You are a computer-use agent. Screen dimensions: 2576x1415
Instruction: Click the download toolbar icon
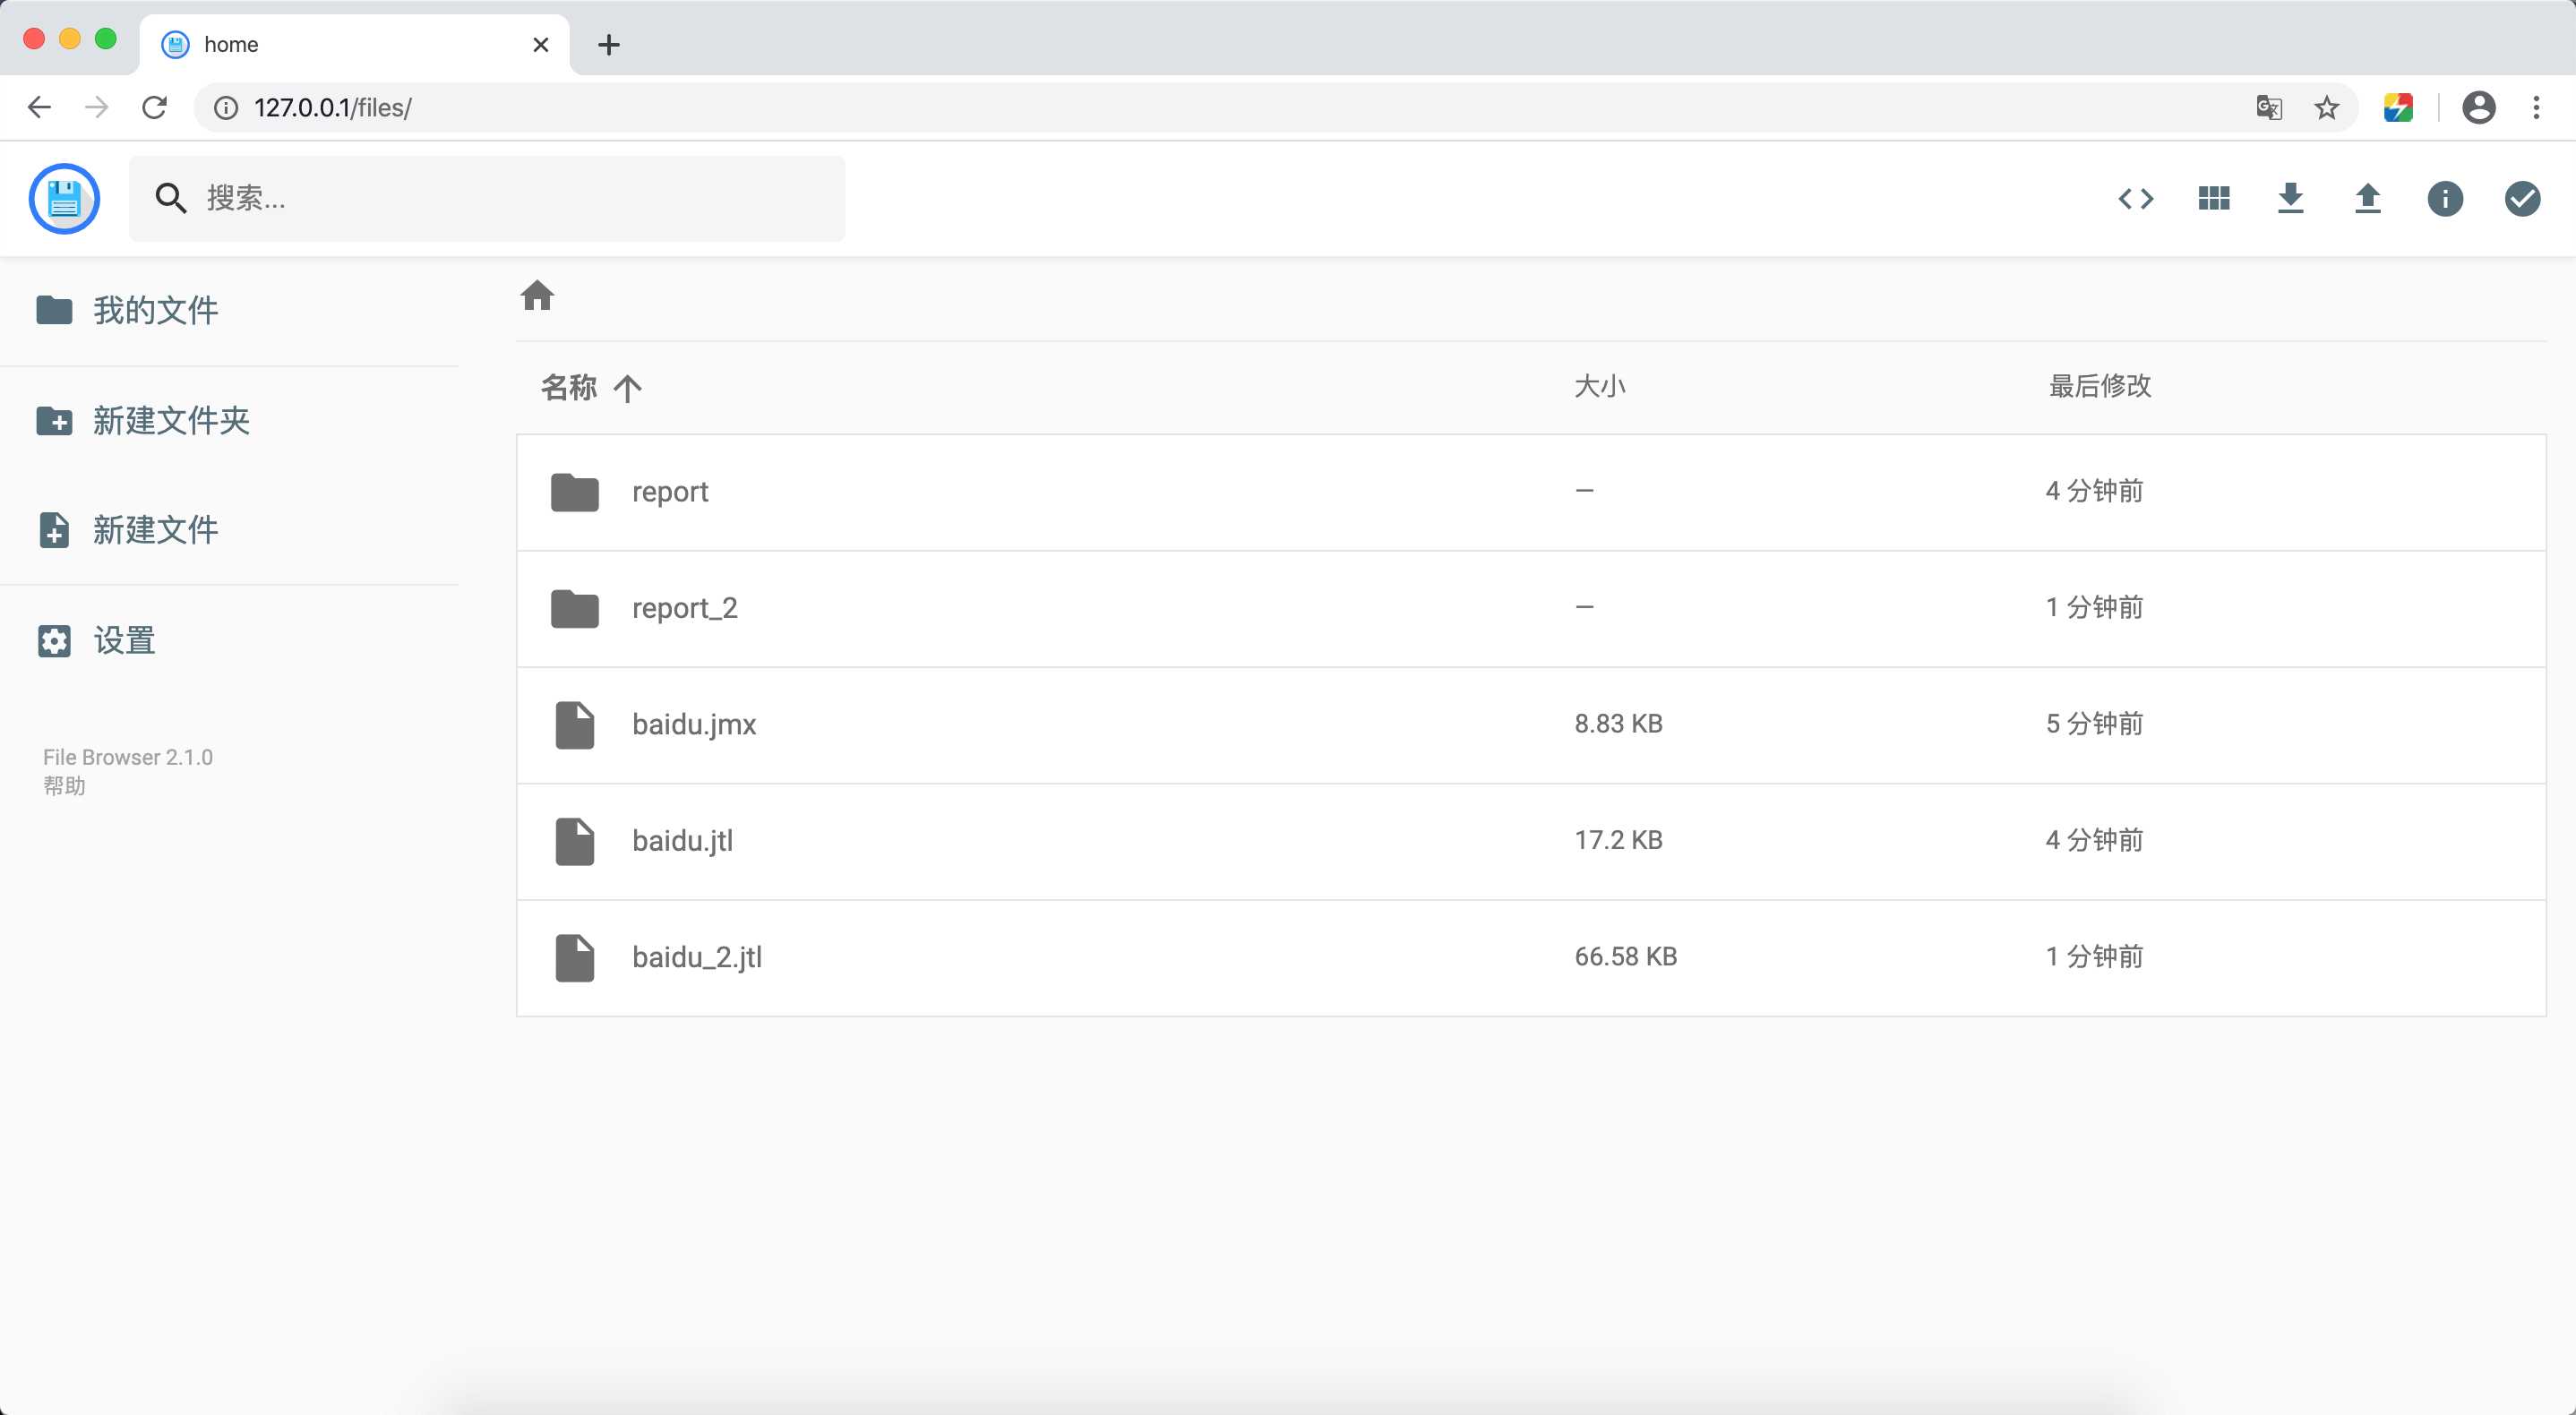click(2291, 198)
